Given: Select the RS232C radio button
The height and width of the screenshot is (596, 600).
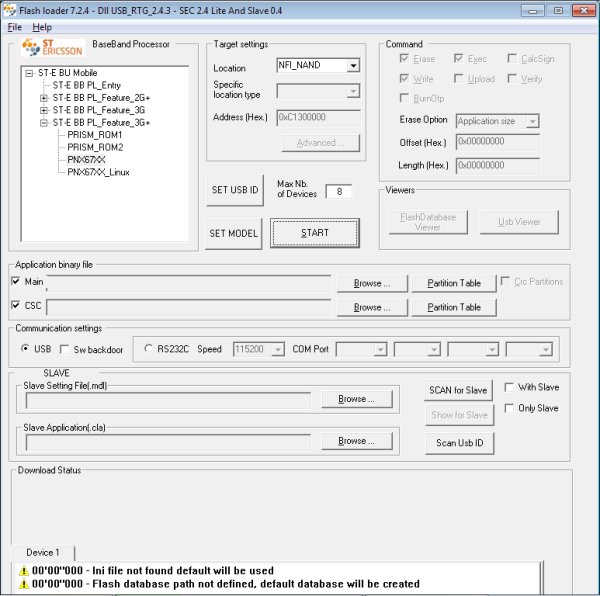Looking at the screenshot, I should [x=148, y=348].
